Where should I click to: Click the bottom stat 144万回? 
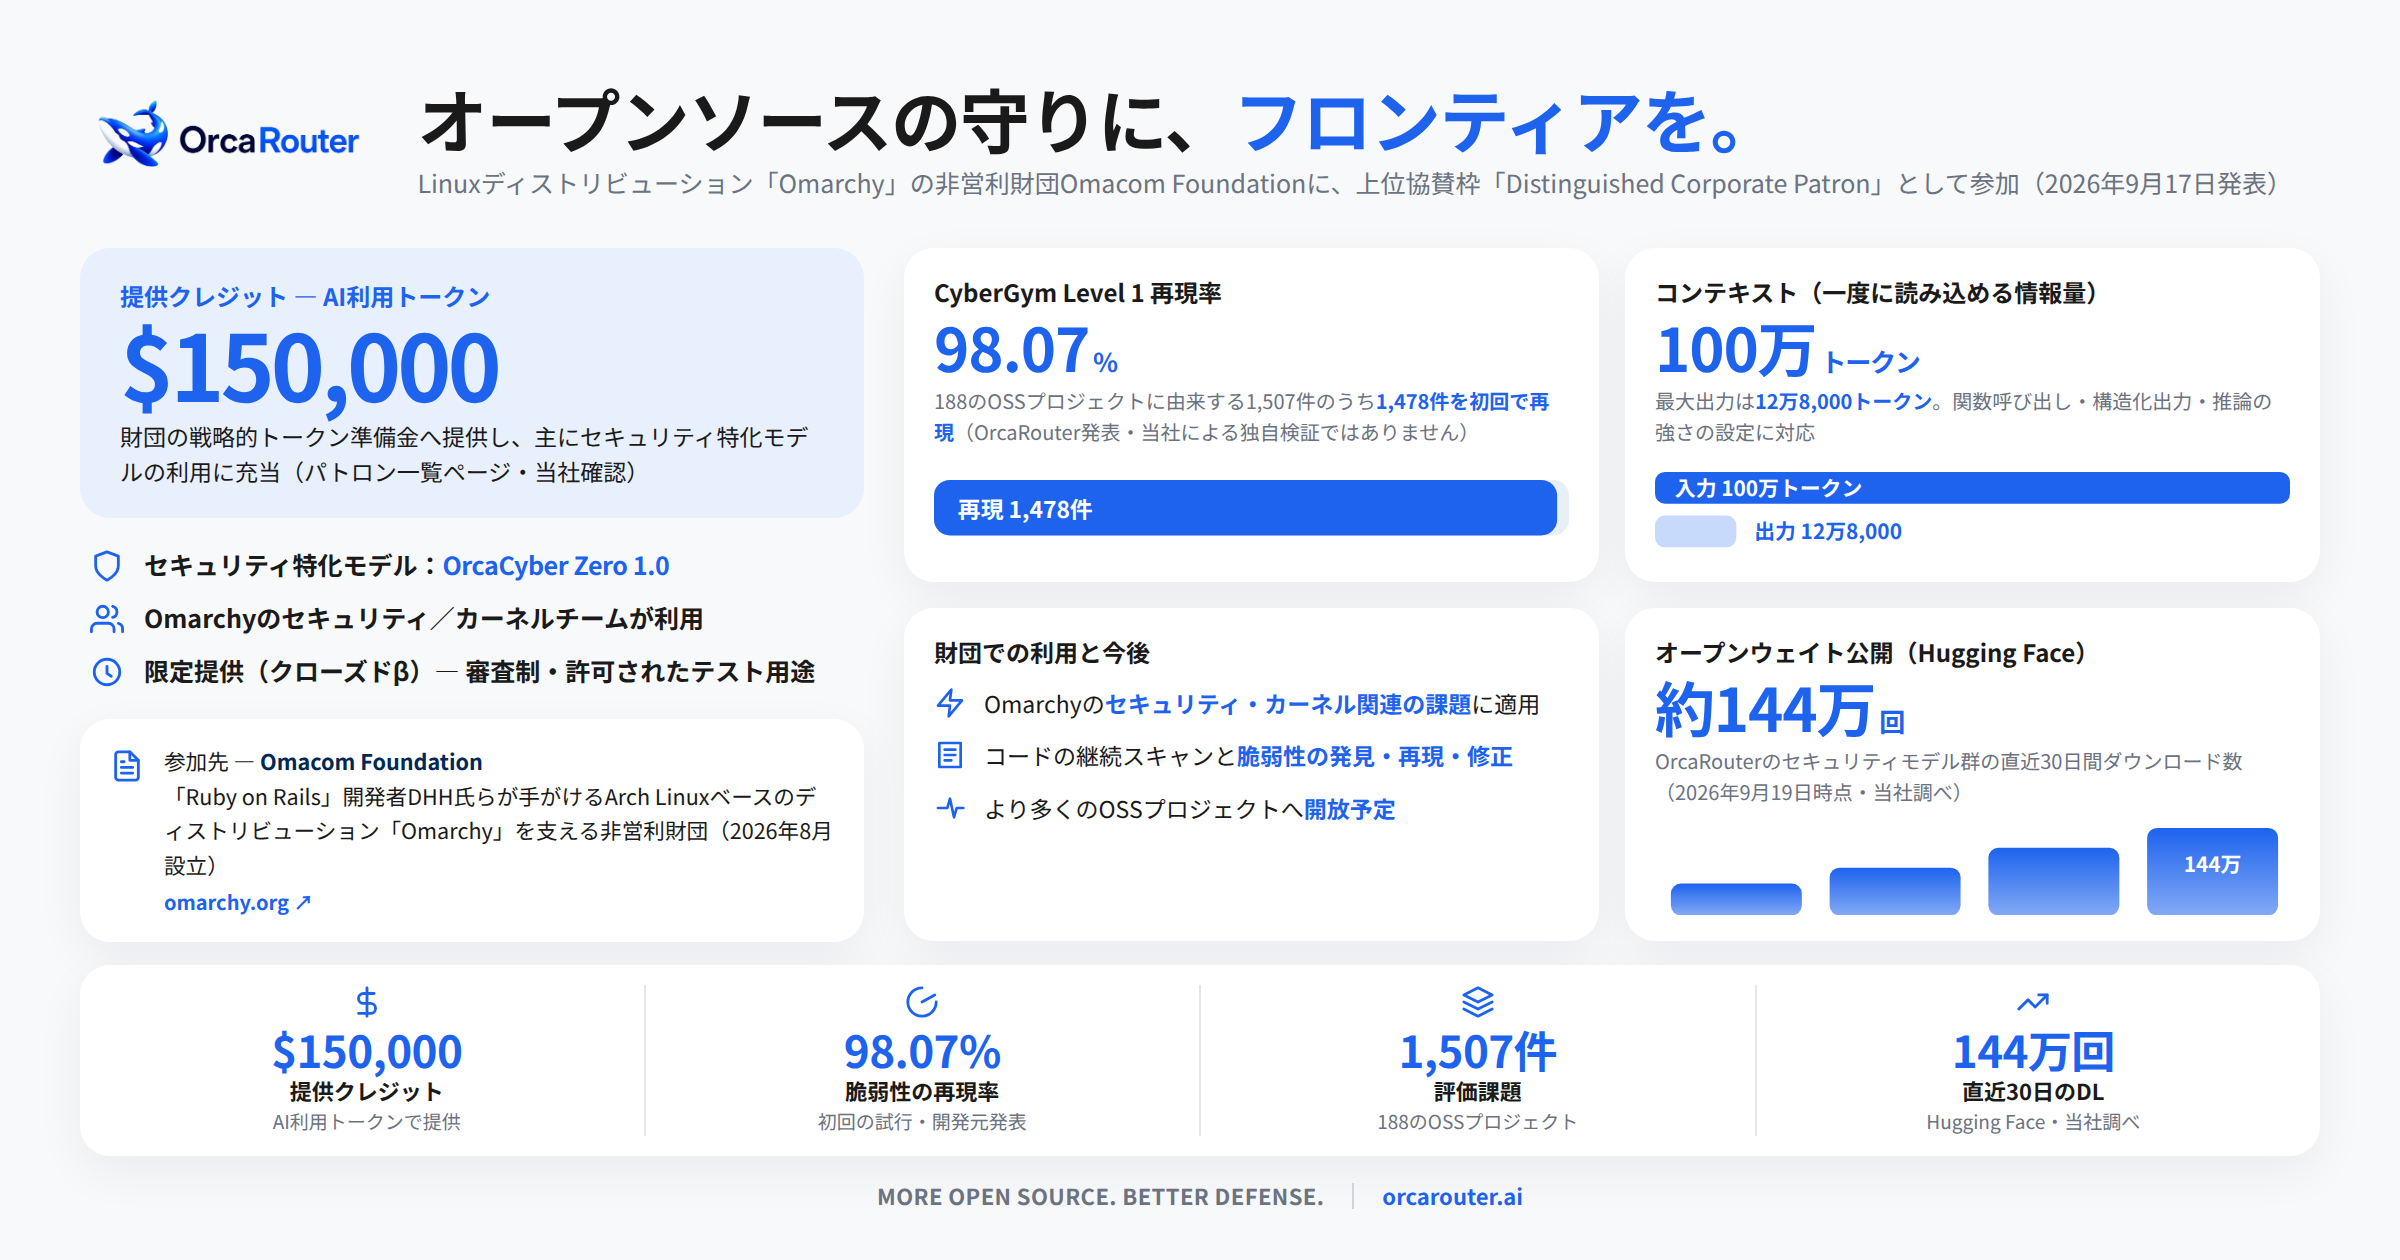click(x=2033, y=1052)
